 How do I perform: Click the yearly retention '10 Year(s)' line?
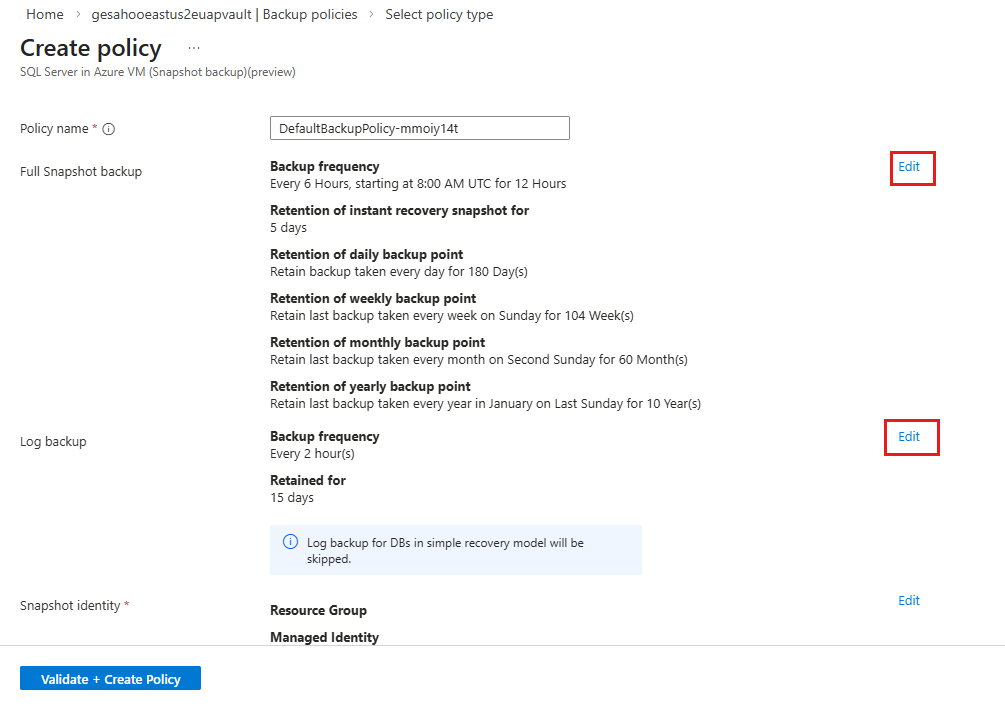[x=485, y=404]
